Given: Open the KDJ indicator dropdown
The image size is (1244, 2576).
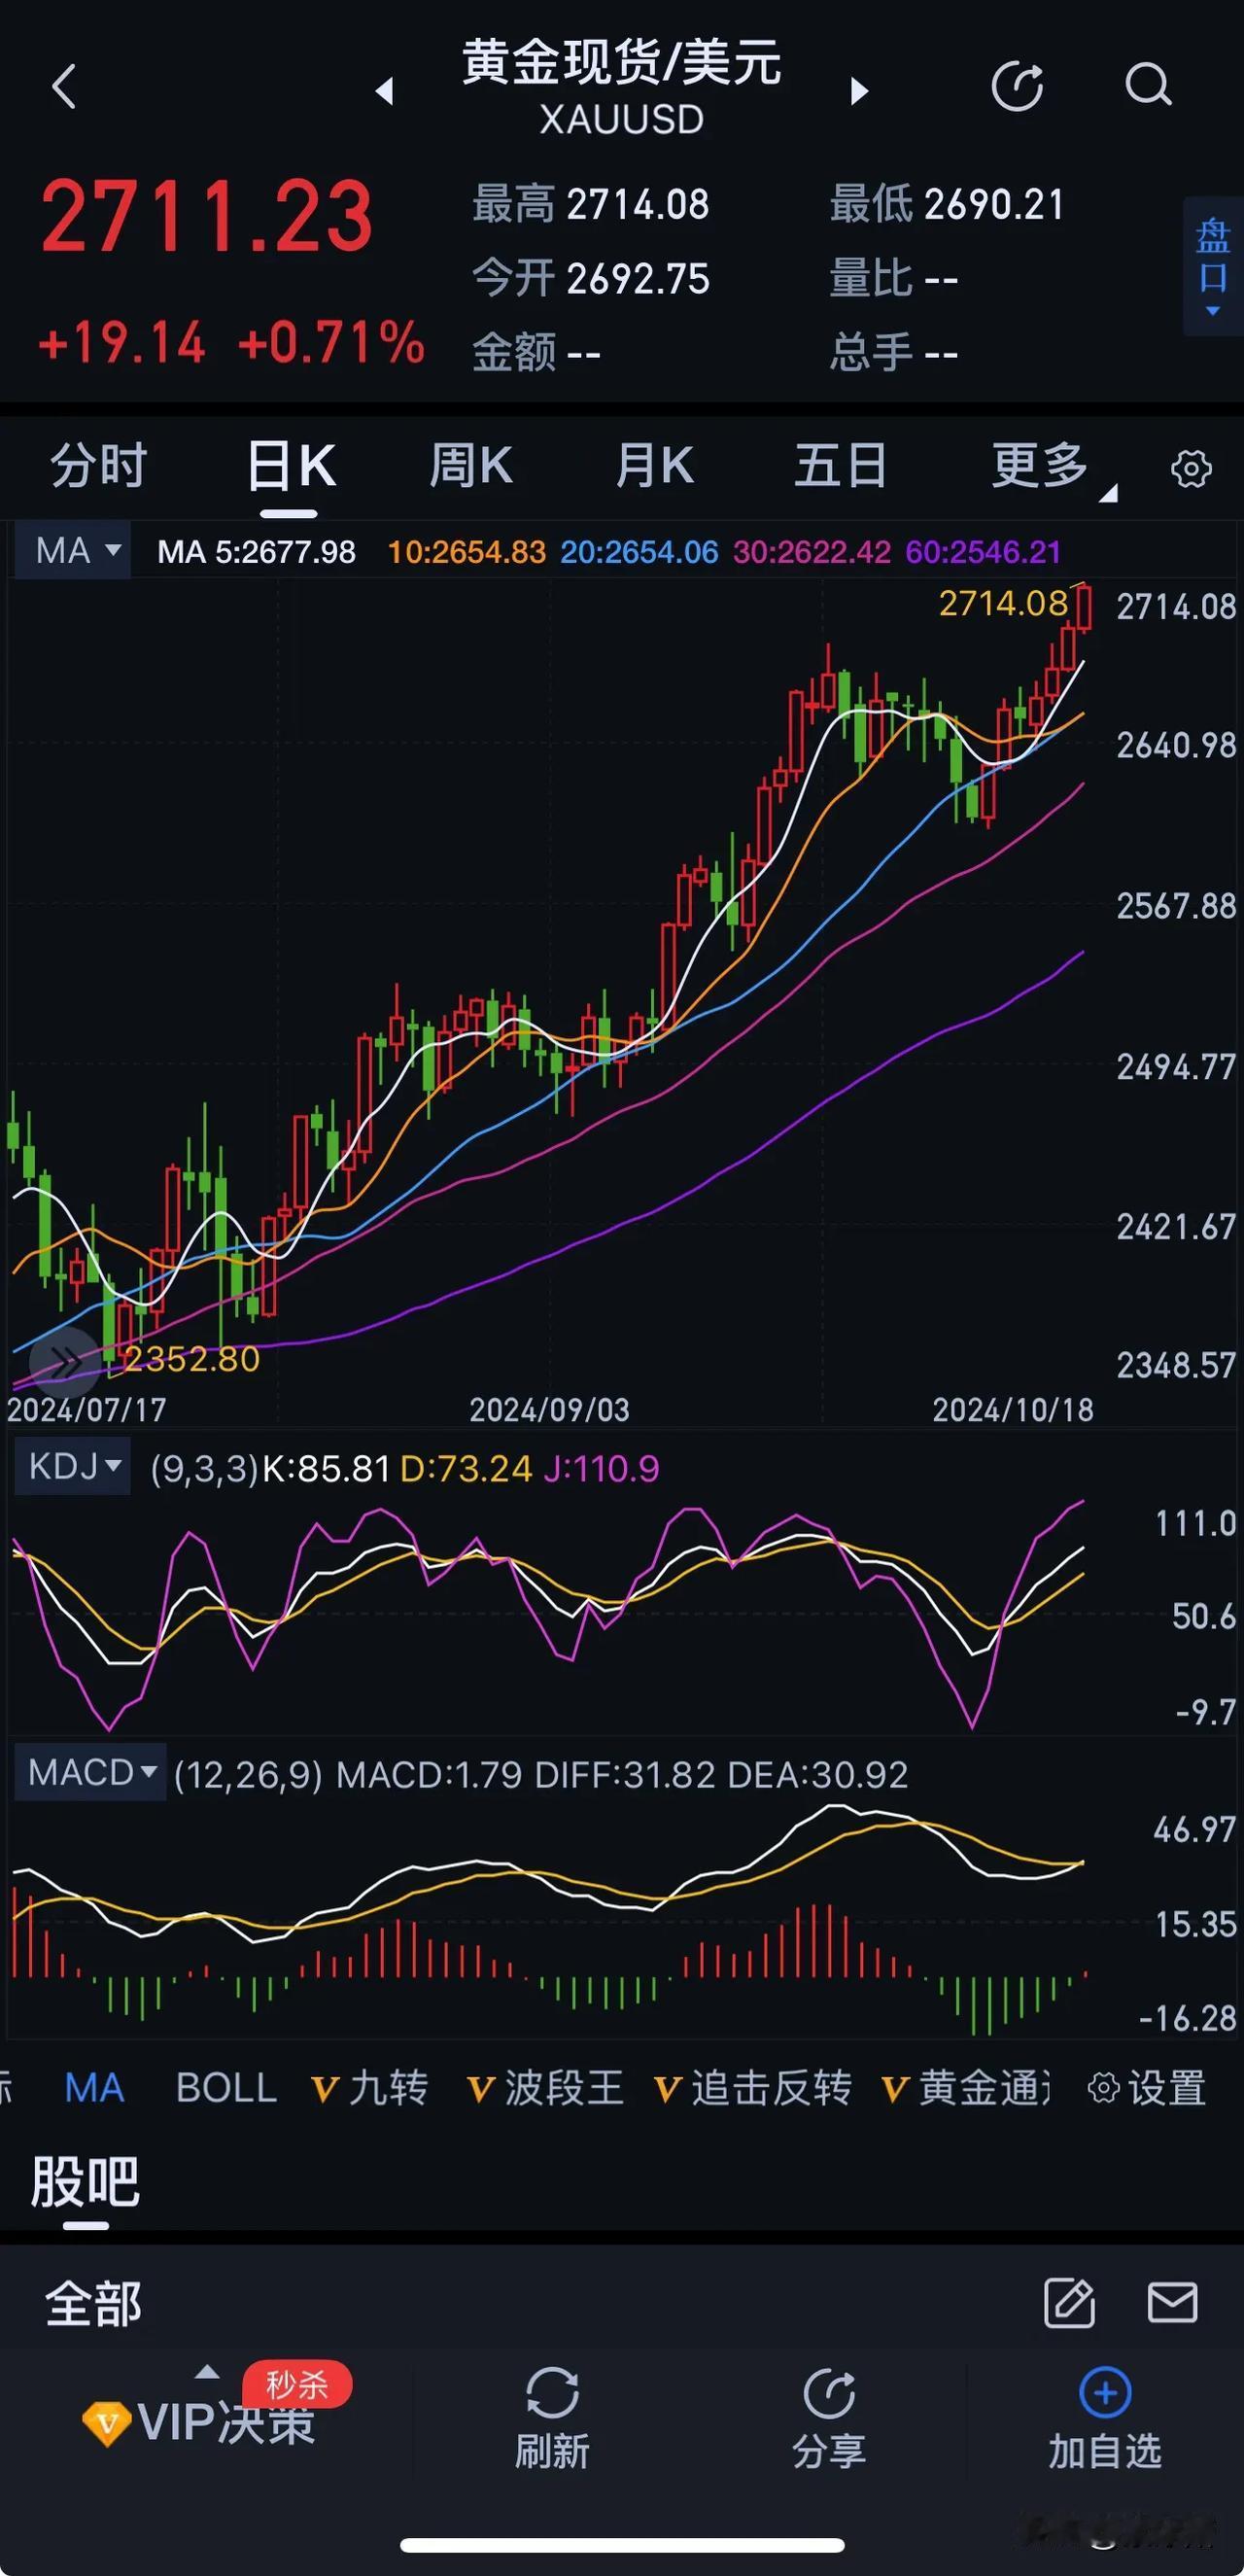Looking at the screenshot, I should [73, 1466].
